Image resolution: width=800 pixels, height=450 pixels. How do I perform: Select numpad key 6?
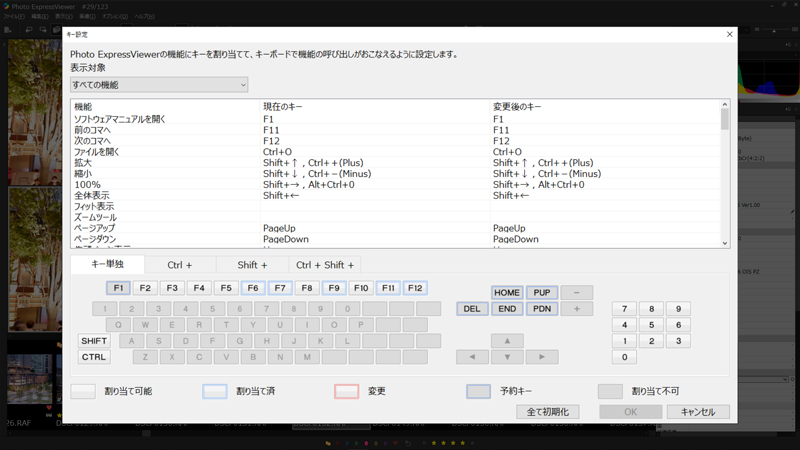point(679,325)
